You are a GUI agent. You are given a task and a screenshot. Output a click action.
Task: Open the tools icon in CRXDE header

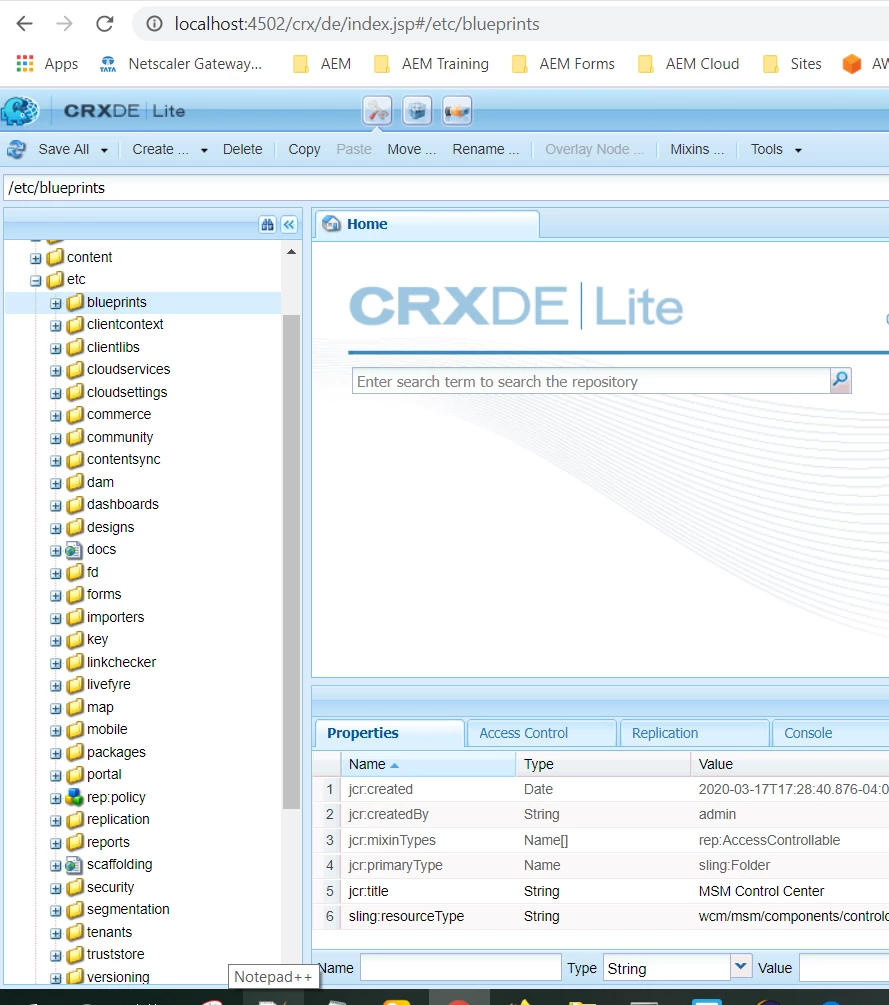coord(378,111)
